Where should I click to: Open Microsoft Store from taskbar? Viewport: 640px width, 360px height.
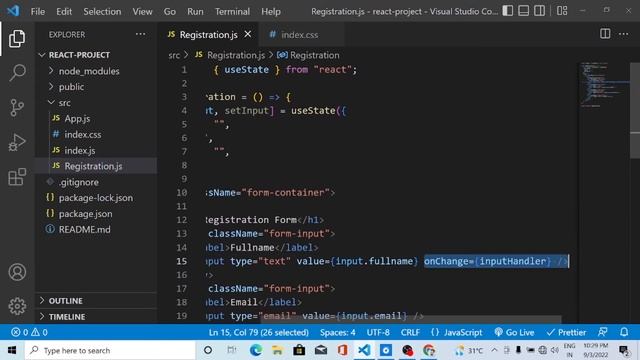(x=299, y=350)
